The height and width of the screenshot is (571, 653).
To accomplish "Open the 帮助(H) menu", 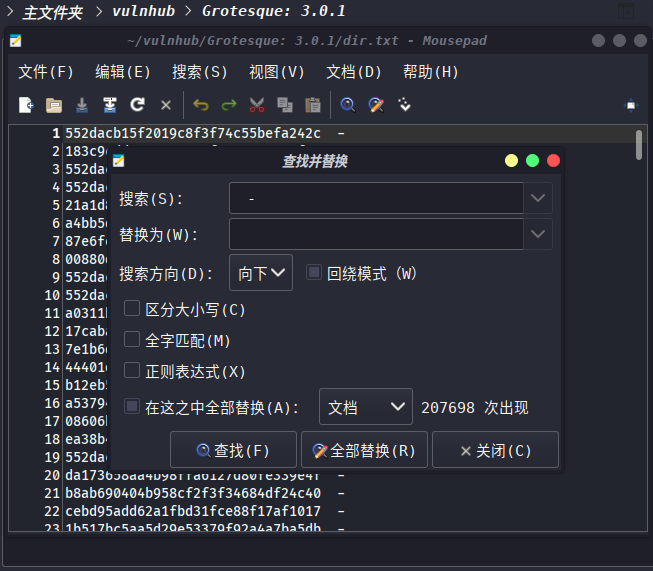I will coord(431,72).
